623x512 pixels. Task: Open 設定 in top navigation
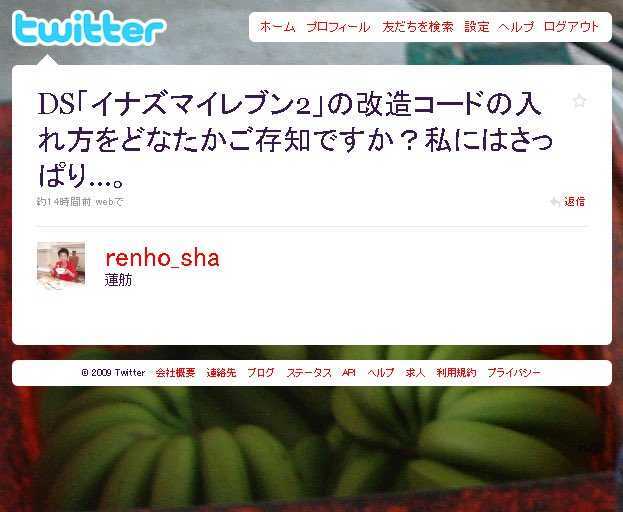tap(477, 27)
